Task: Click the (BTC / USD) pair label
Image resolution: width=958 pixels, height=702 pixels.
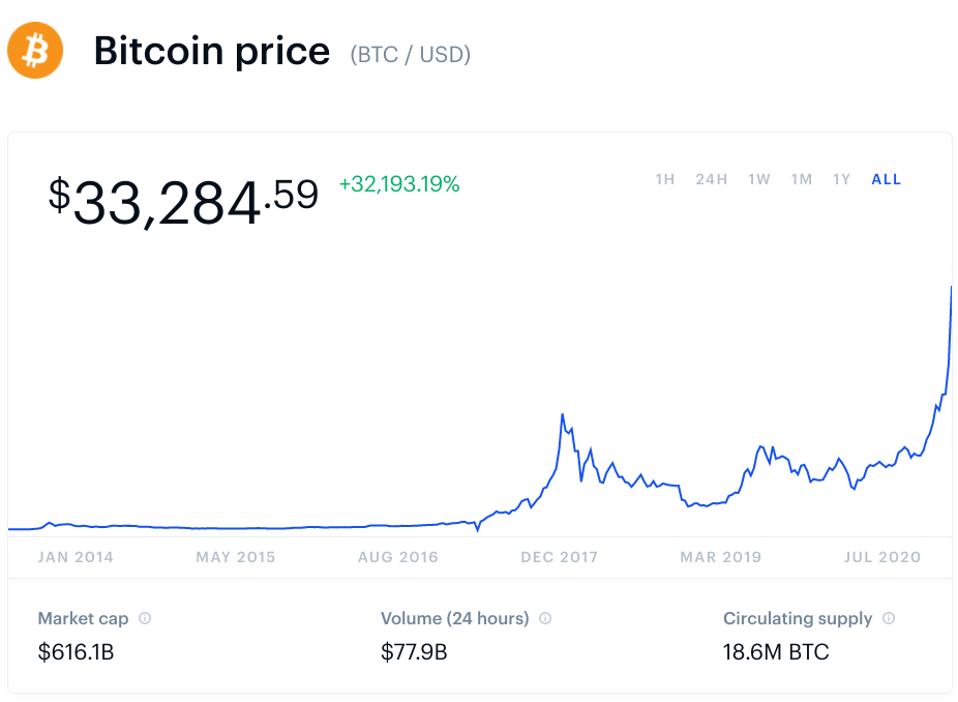Action: (410, 54)
